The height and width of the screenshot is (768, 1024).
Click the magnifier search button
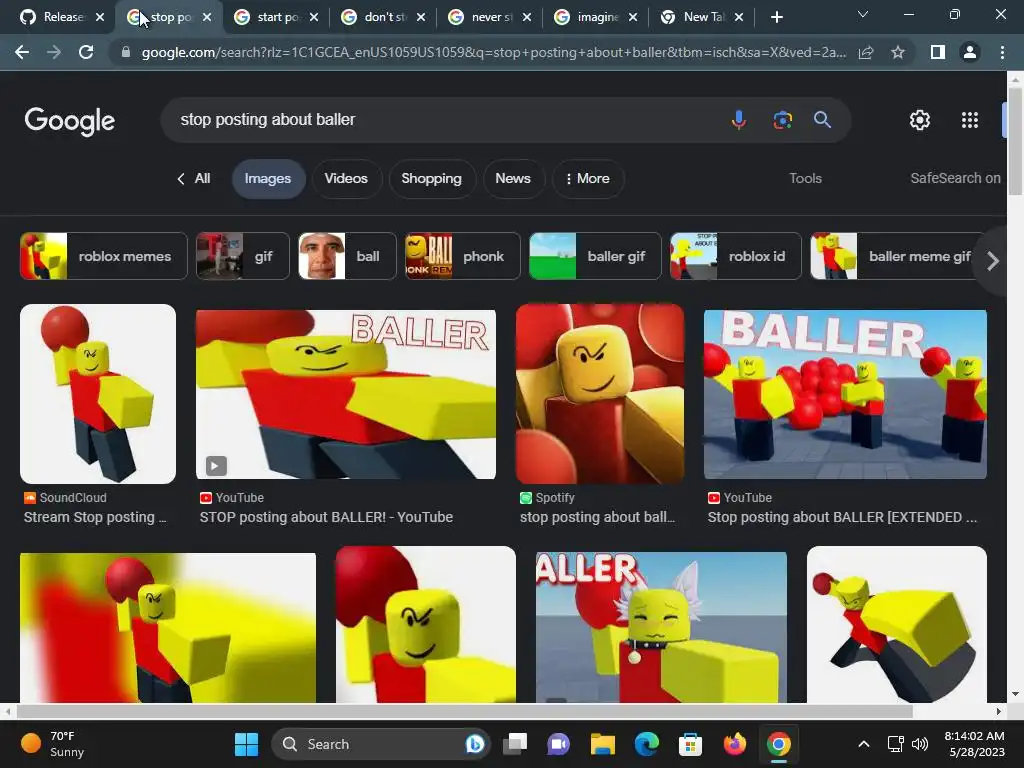[x=822, y=120]
